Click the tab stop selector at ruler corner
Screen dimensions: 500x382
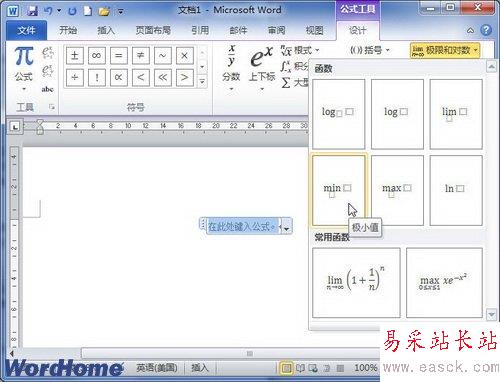point(15,127)
